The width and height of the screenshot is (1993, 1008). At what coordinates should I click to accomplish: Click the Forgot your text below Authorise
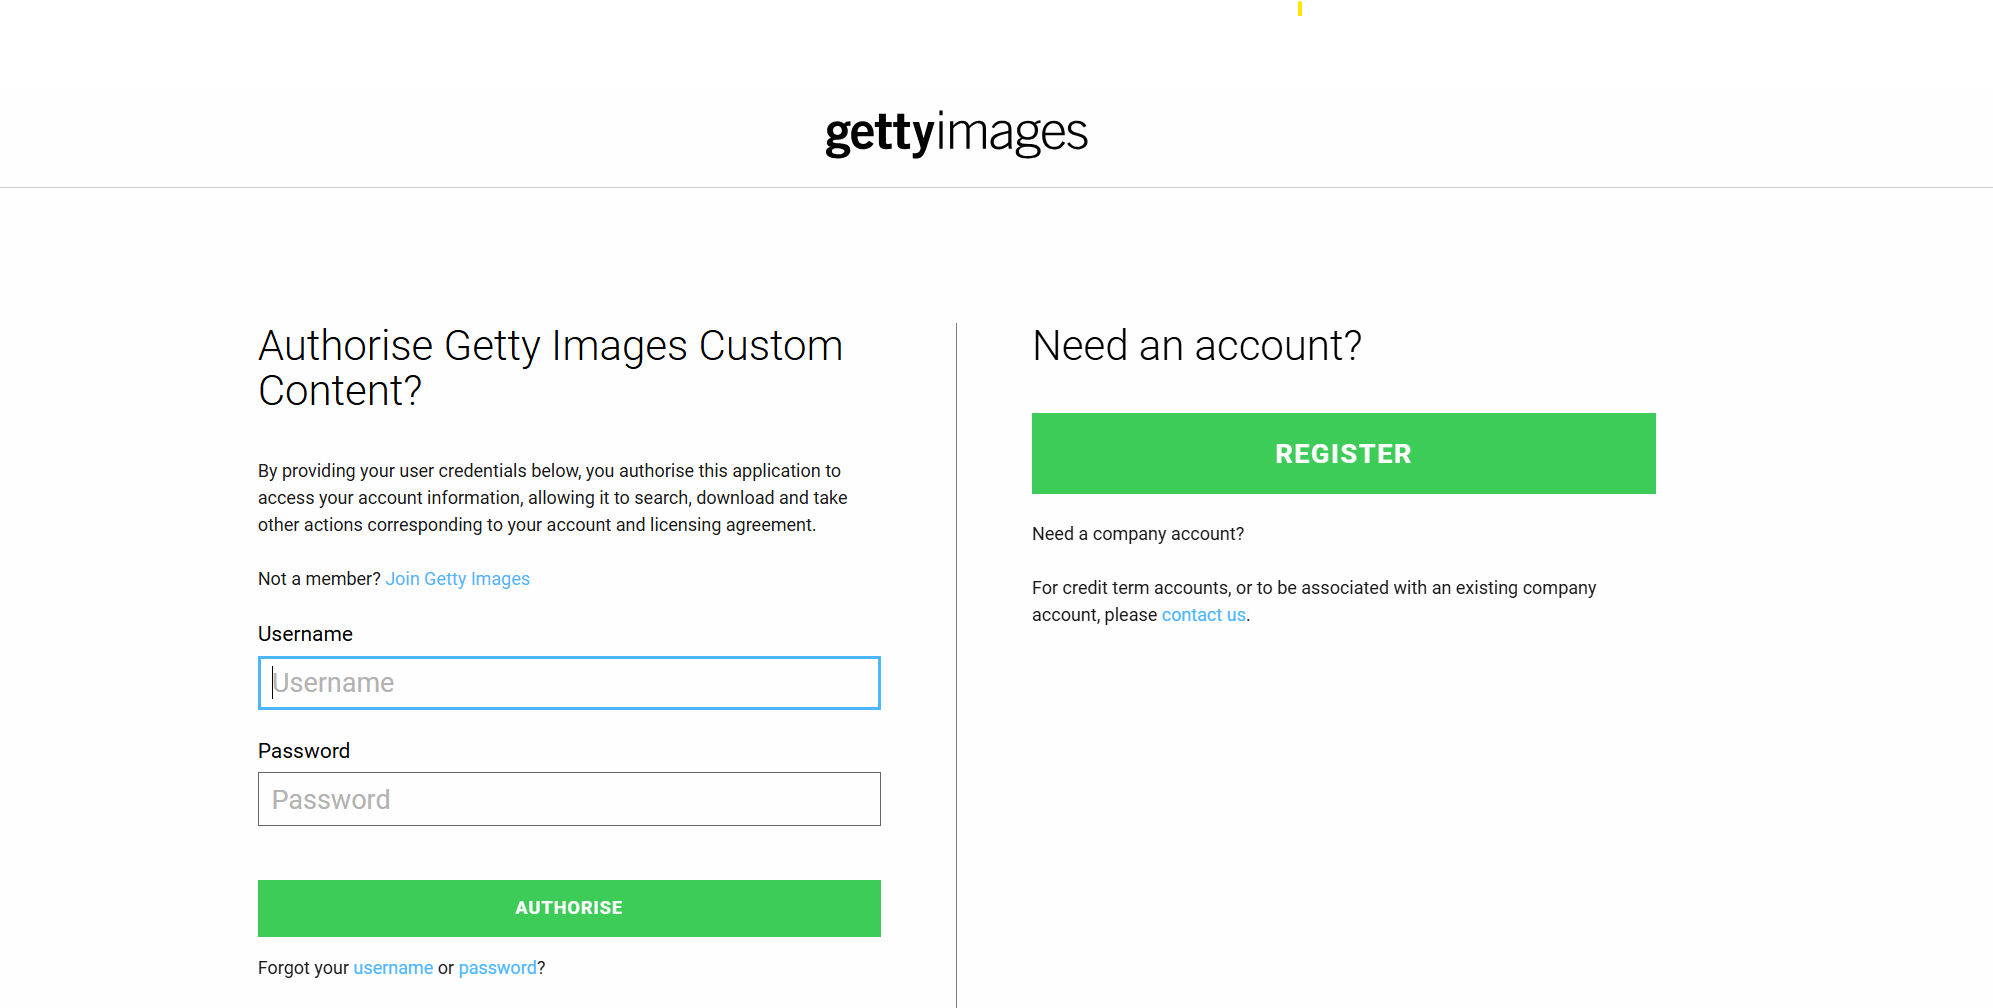[303, 968]
